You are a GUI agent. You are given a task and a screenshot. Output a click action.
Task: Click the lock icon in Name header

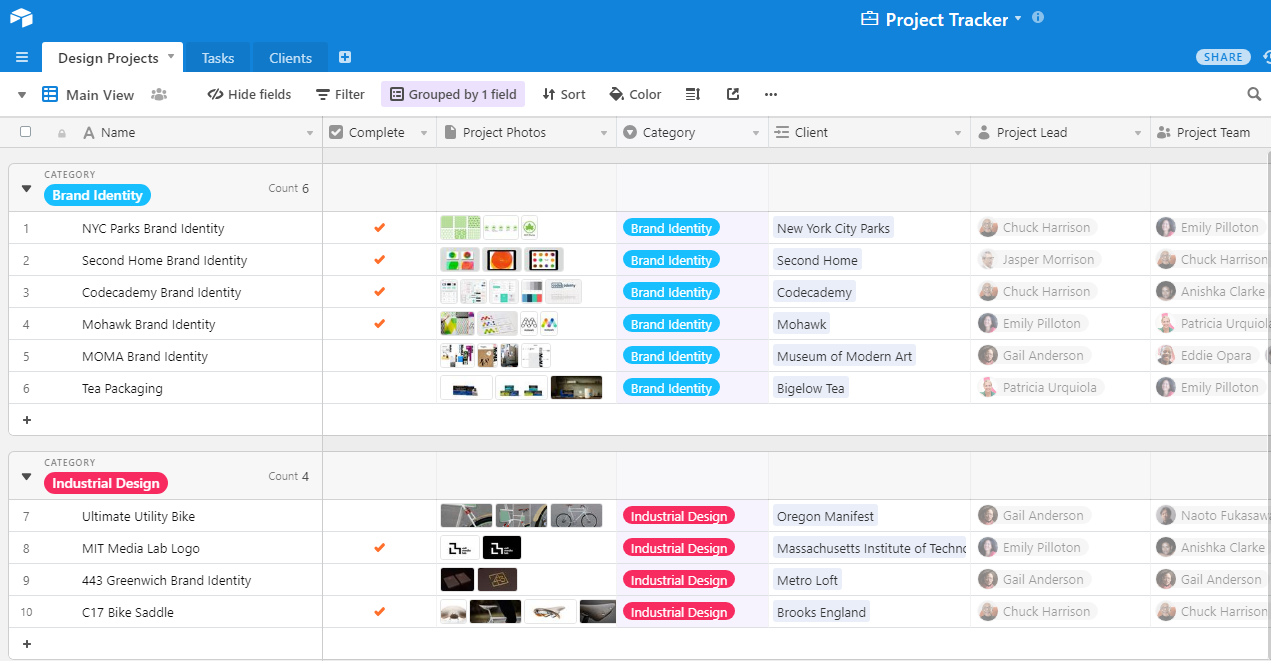coord(62,133)
